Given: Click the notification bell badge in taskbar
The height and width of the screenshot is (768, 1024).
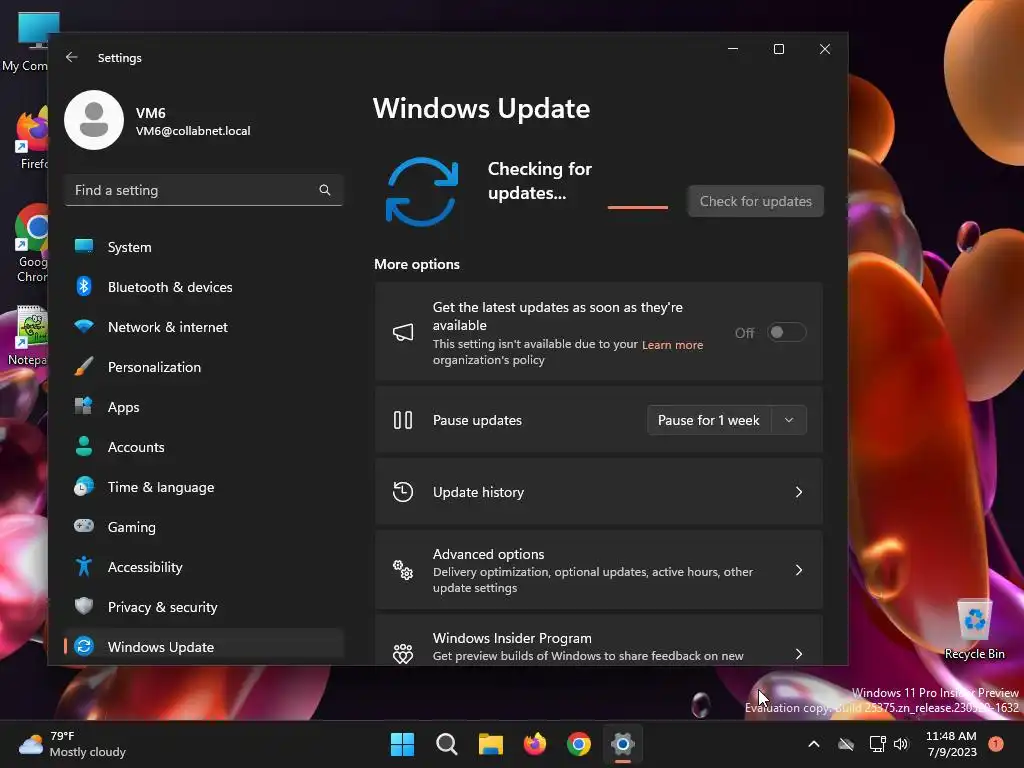Looking at the screenshot, I should click(x=996, y=743).
